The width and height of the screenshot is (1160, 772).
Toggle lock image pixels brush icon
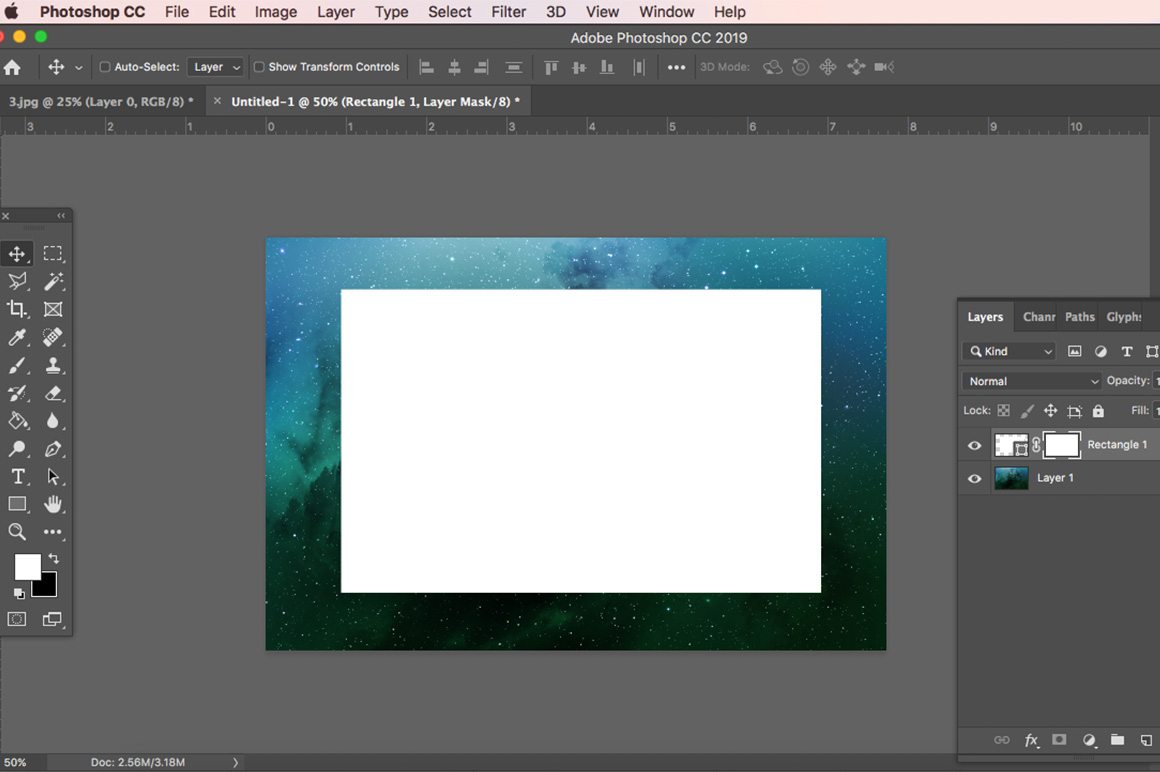1028,410
